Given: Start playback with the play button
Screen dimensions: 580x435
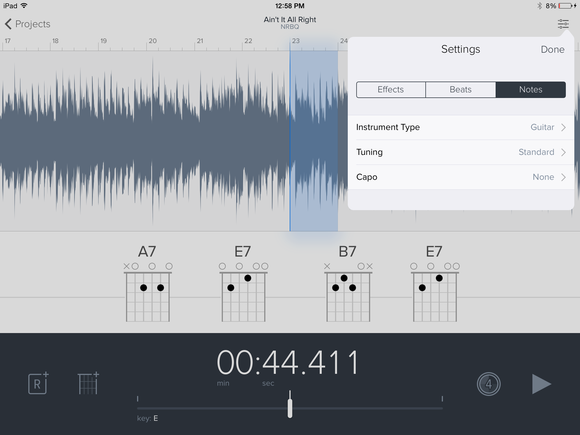Looking at the screenshot, I should 541,384.
